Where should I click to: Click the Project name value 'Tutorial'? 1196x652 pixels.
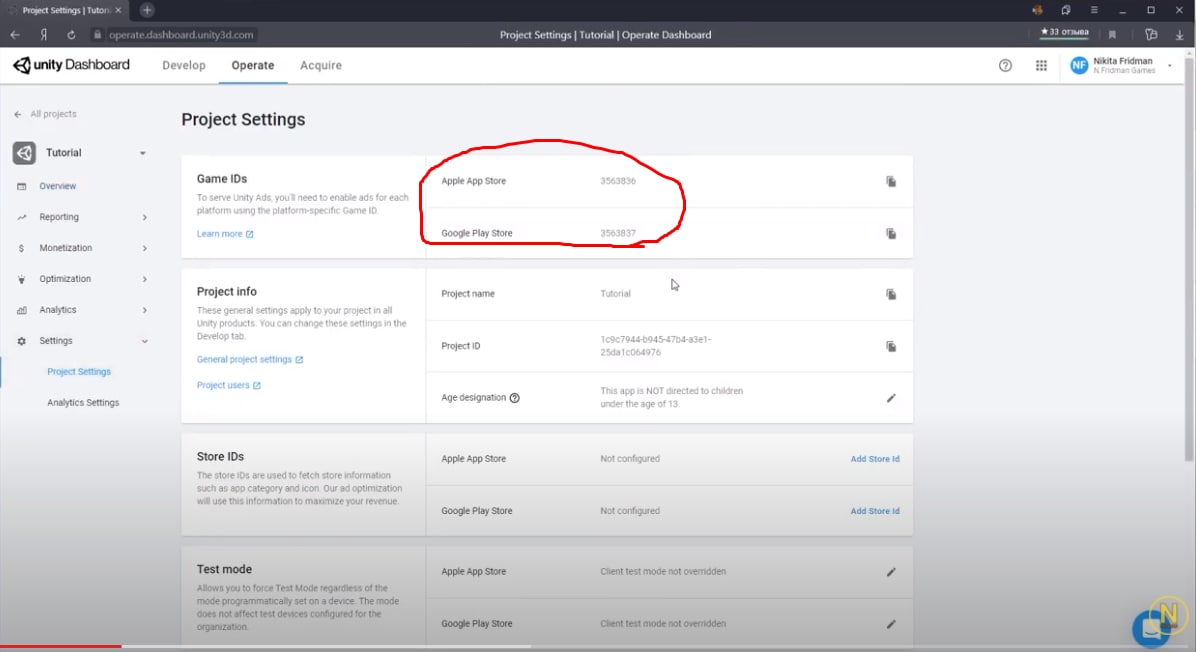pyautogui.click(x=615, y=294)
